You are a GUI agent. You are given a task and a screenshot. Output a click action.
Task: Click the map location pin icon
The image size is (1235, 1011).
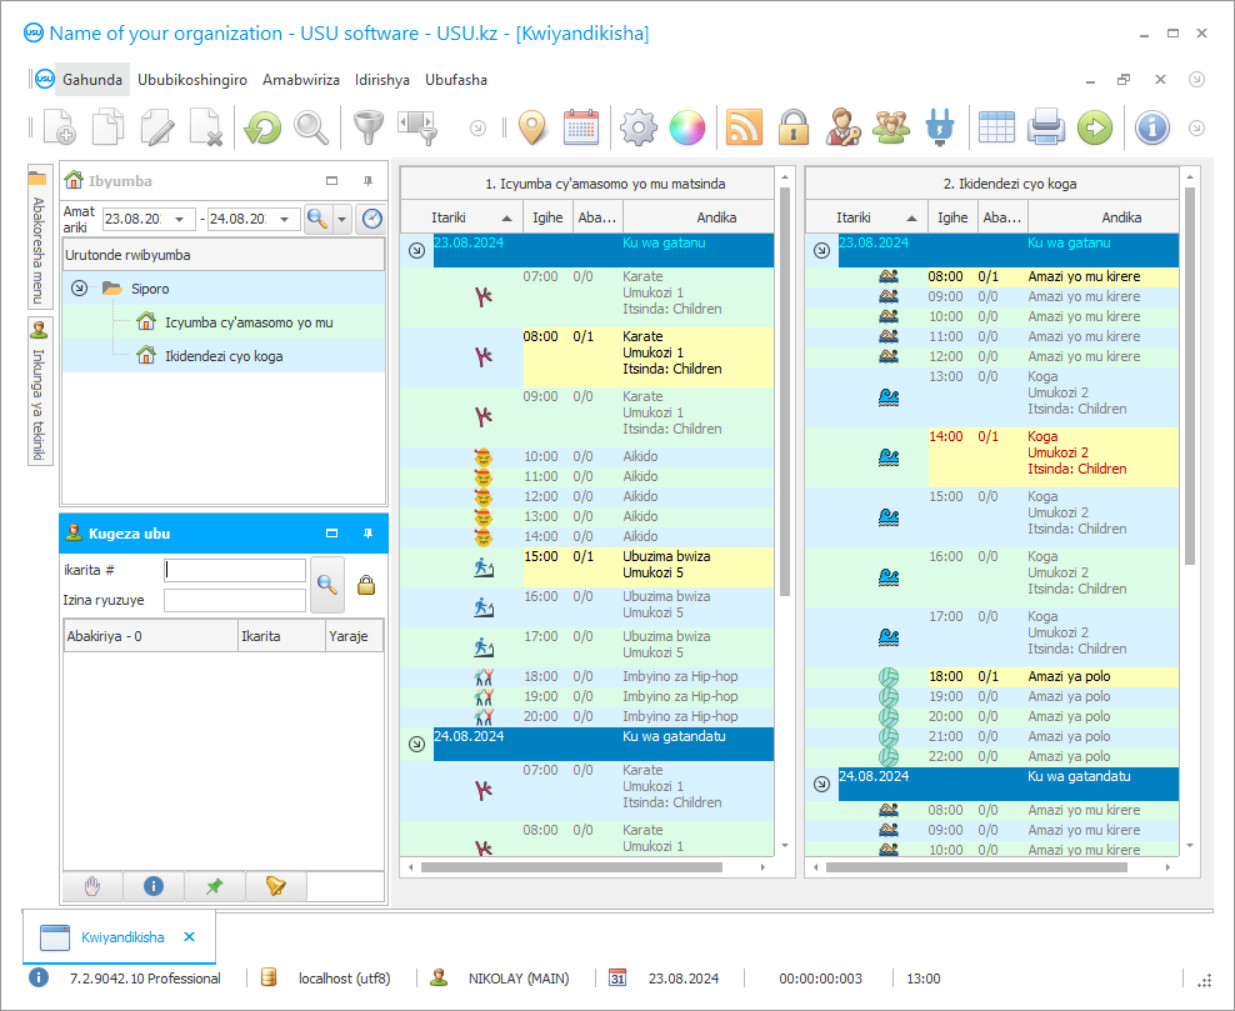533,128
